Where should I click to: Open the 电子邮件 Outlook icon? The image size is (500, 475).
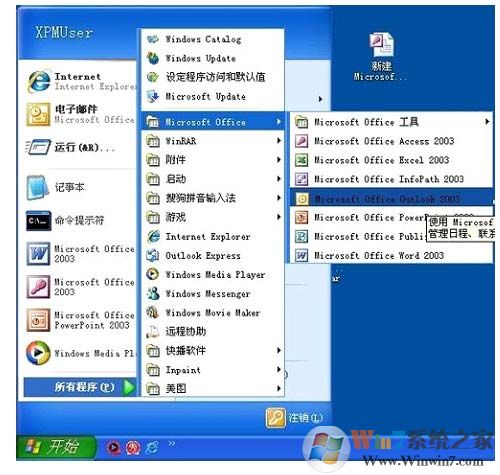click(38, 114)
